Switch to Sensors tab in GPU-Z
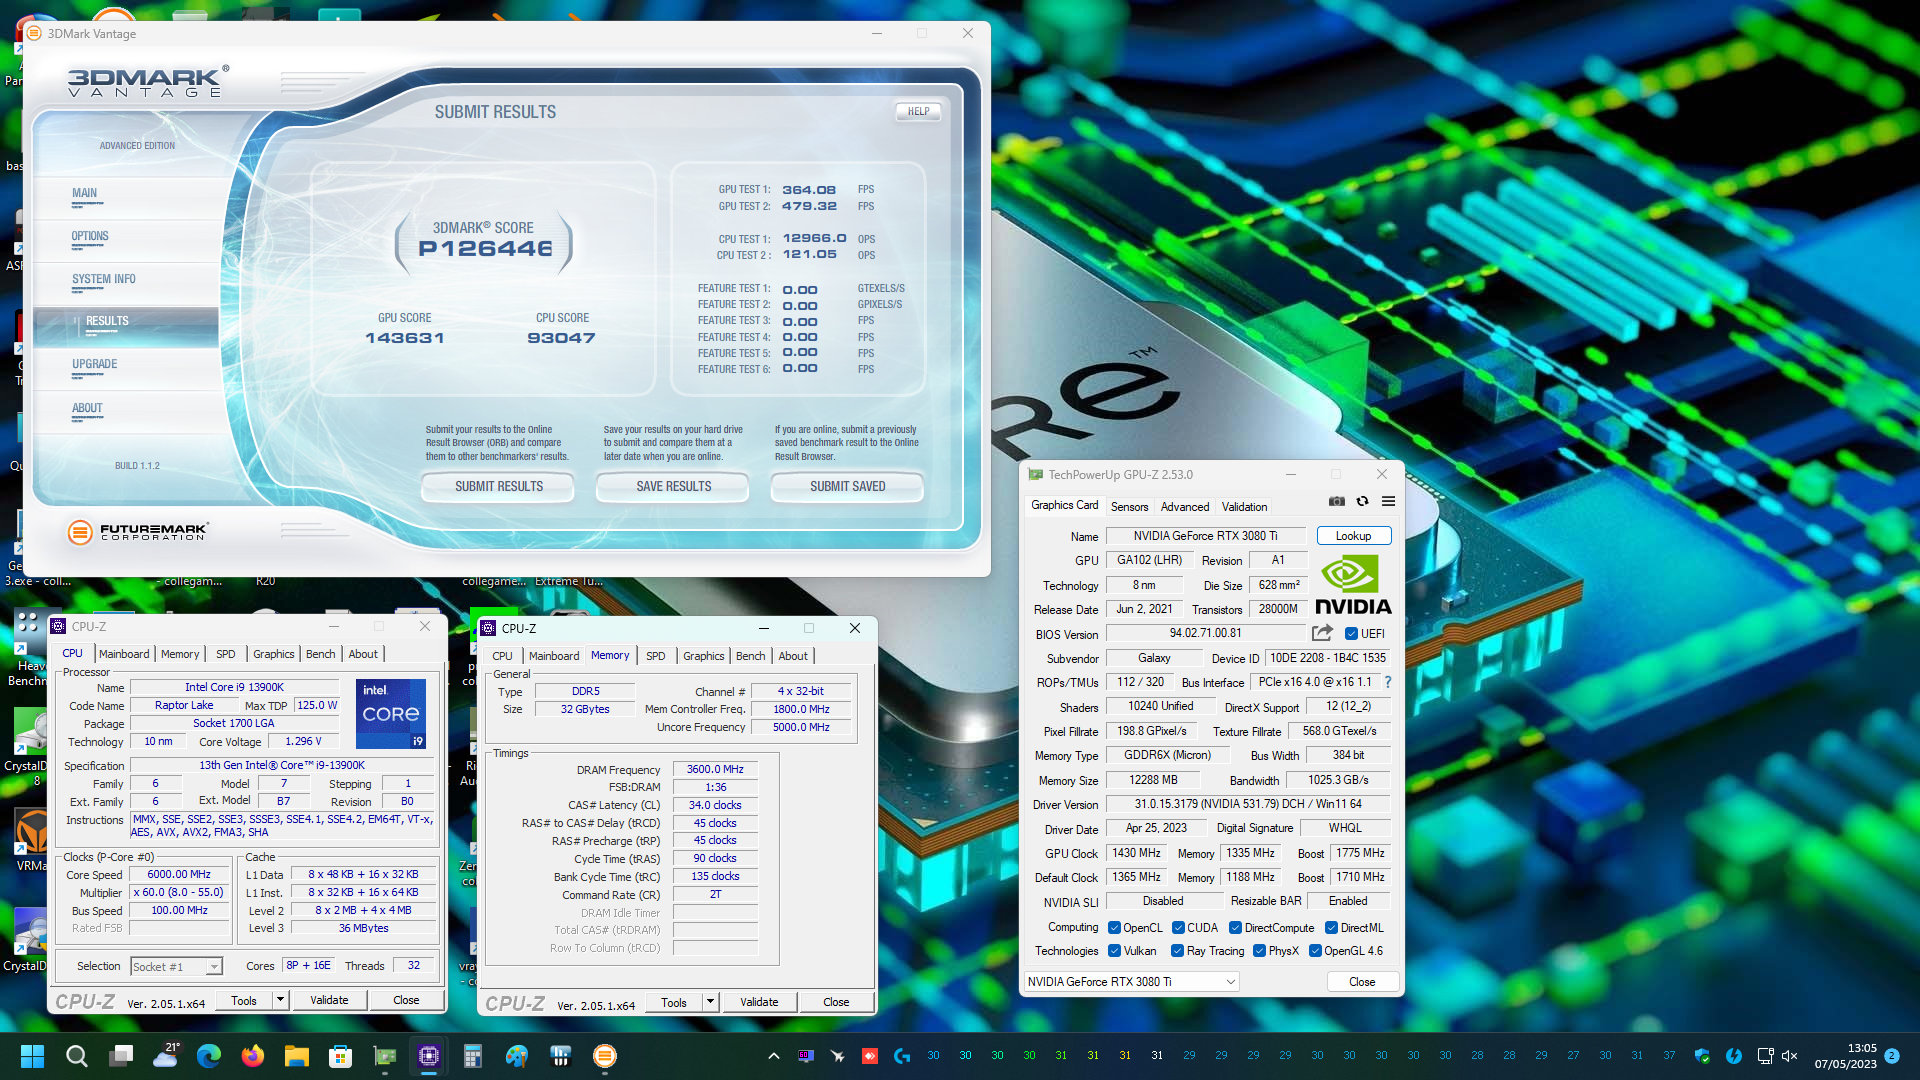Image resolution: width=1920 pixels, height=1080 pixels. 1129,506
